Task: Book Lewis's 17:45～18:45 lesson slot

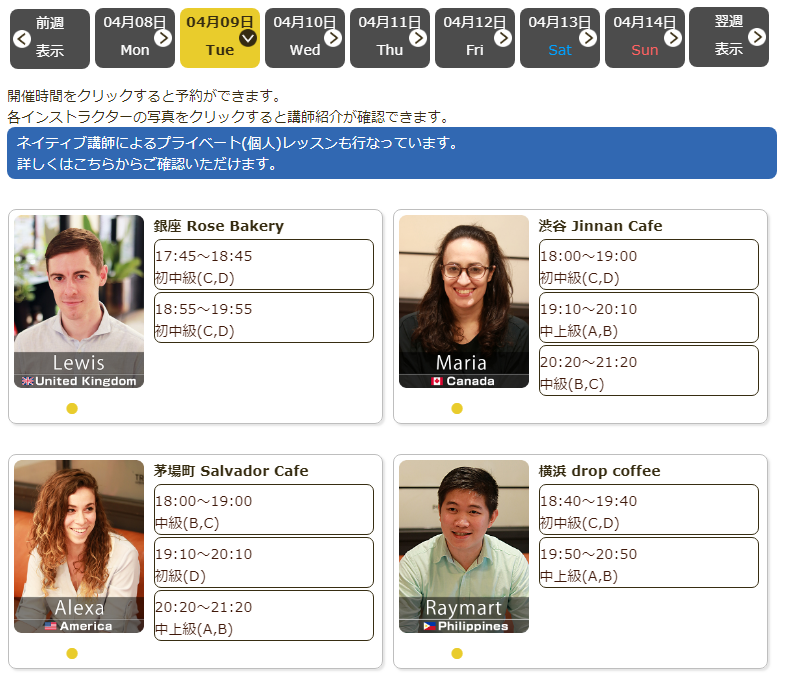Action: pos(263,264)
